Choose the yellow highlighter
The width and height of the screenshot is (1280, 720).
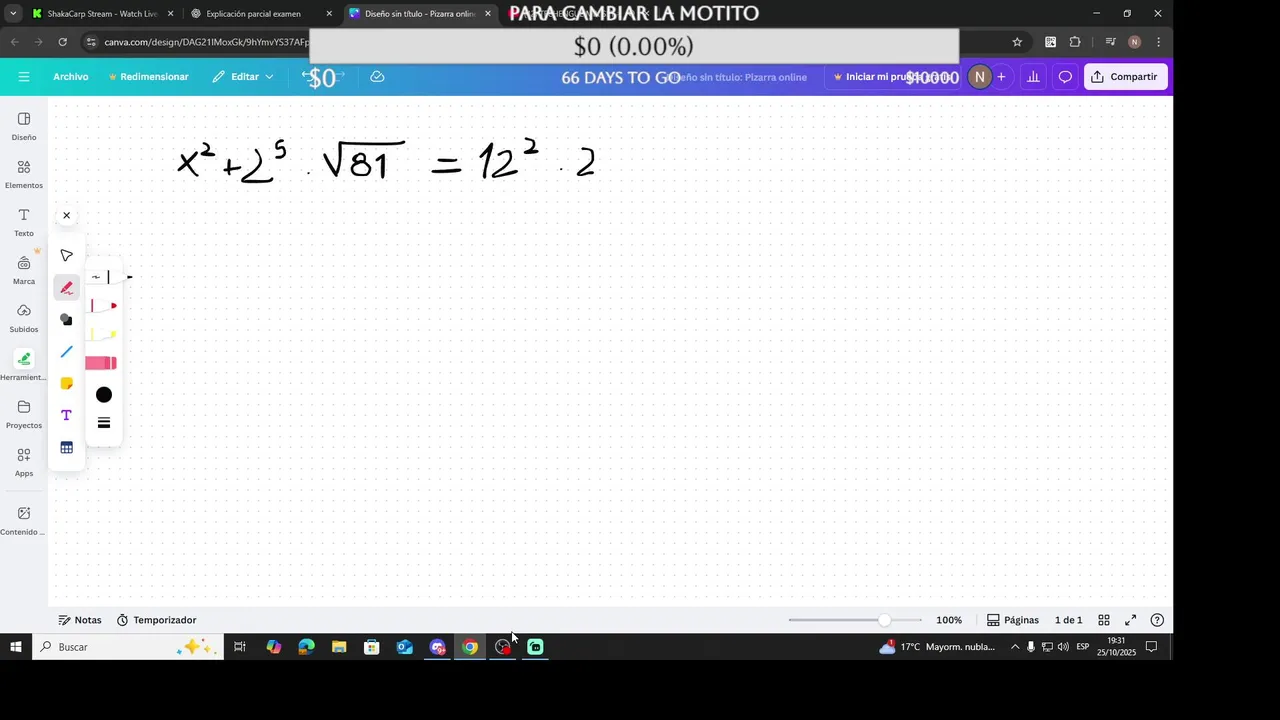pyautogui.click(x=103, y=334)
